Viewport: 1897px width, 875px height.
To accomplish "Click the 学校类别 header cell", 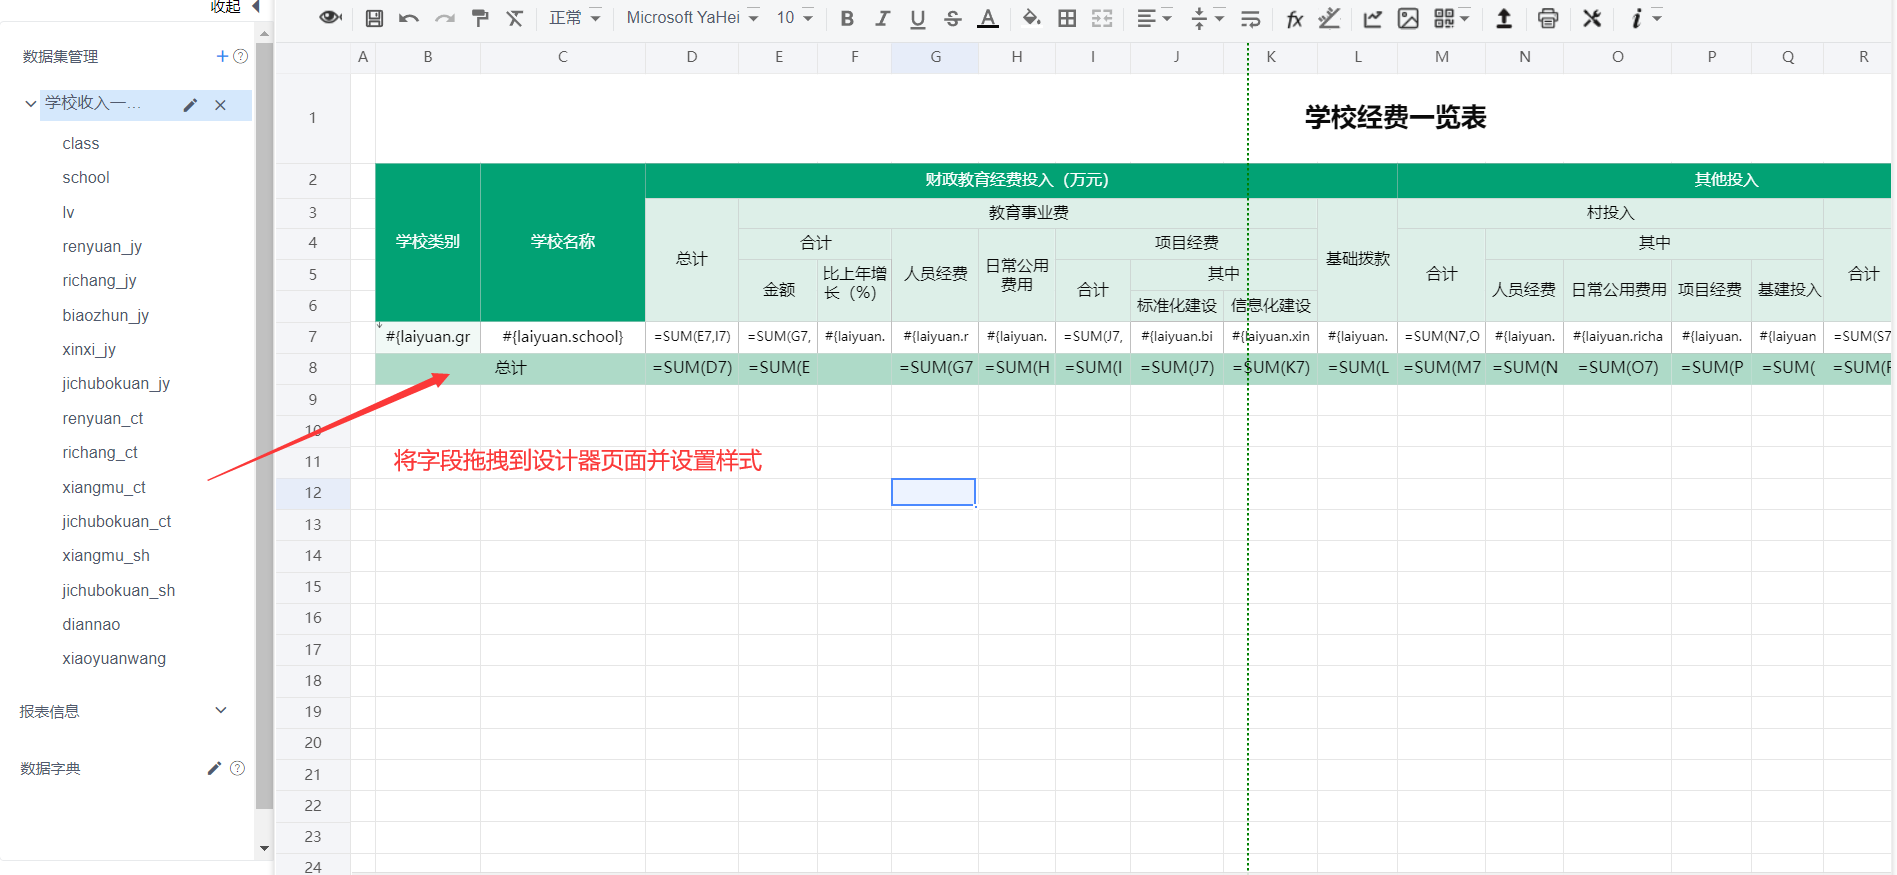I will [428, 242].
